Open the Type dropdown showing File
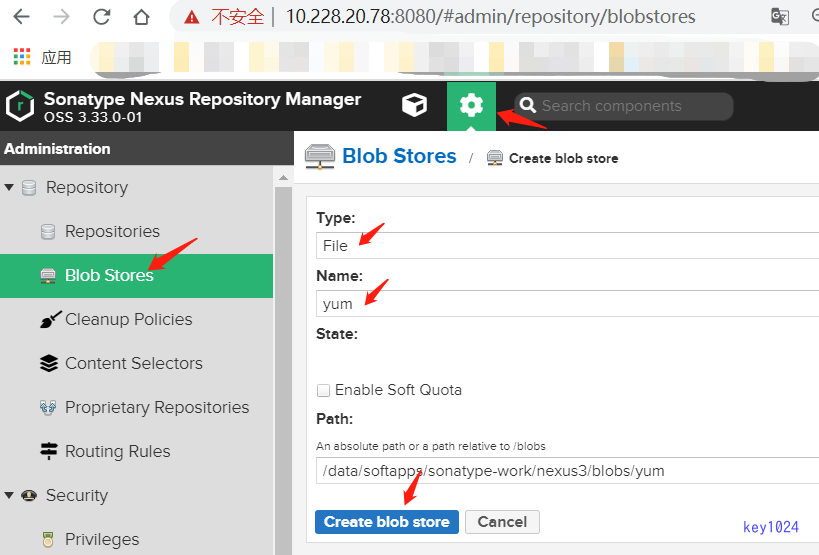Image resolution: width=819 pixels, height=555 pixels. [567, 245]
